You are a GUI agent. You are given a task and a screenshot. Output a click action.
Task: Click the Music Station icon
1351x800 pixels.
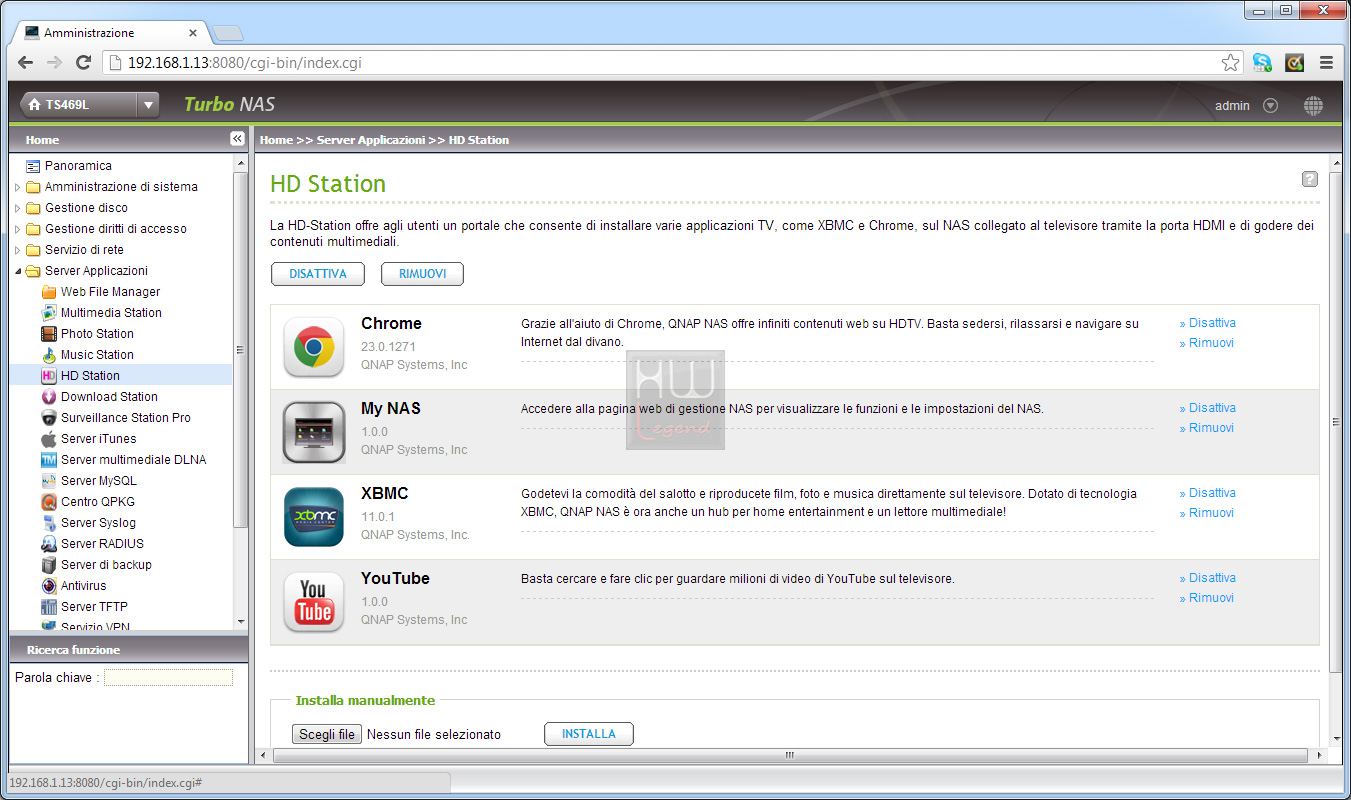49,355
